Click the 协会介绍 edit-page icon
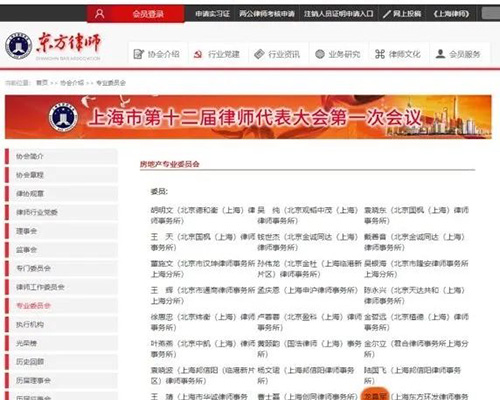The width and height of the screenshot is (500, 400). 138,54
